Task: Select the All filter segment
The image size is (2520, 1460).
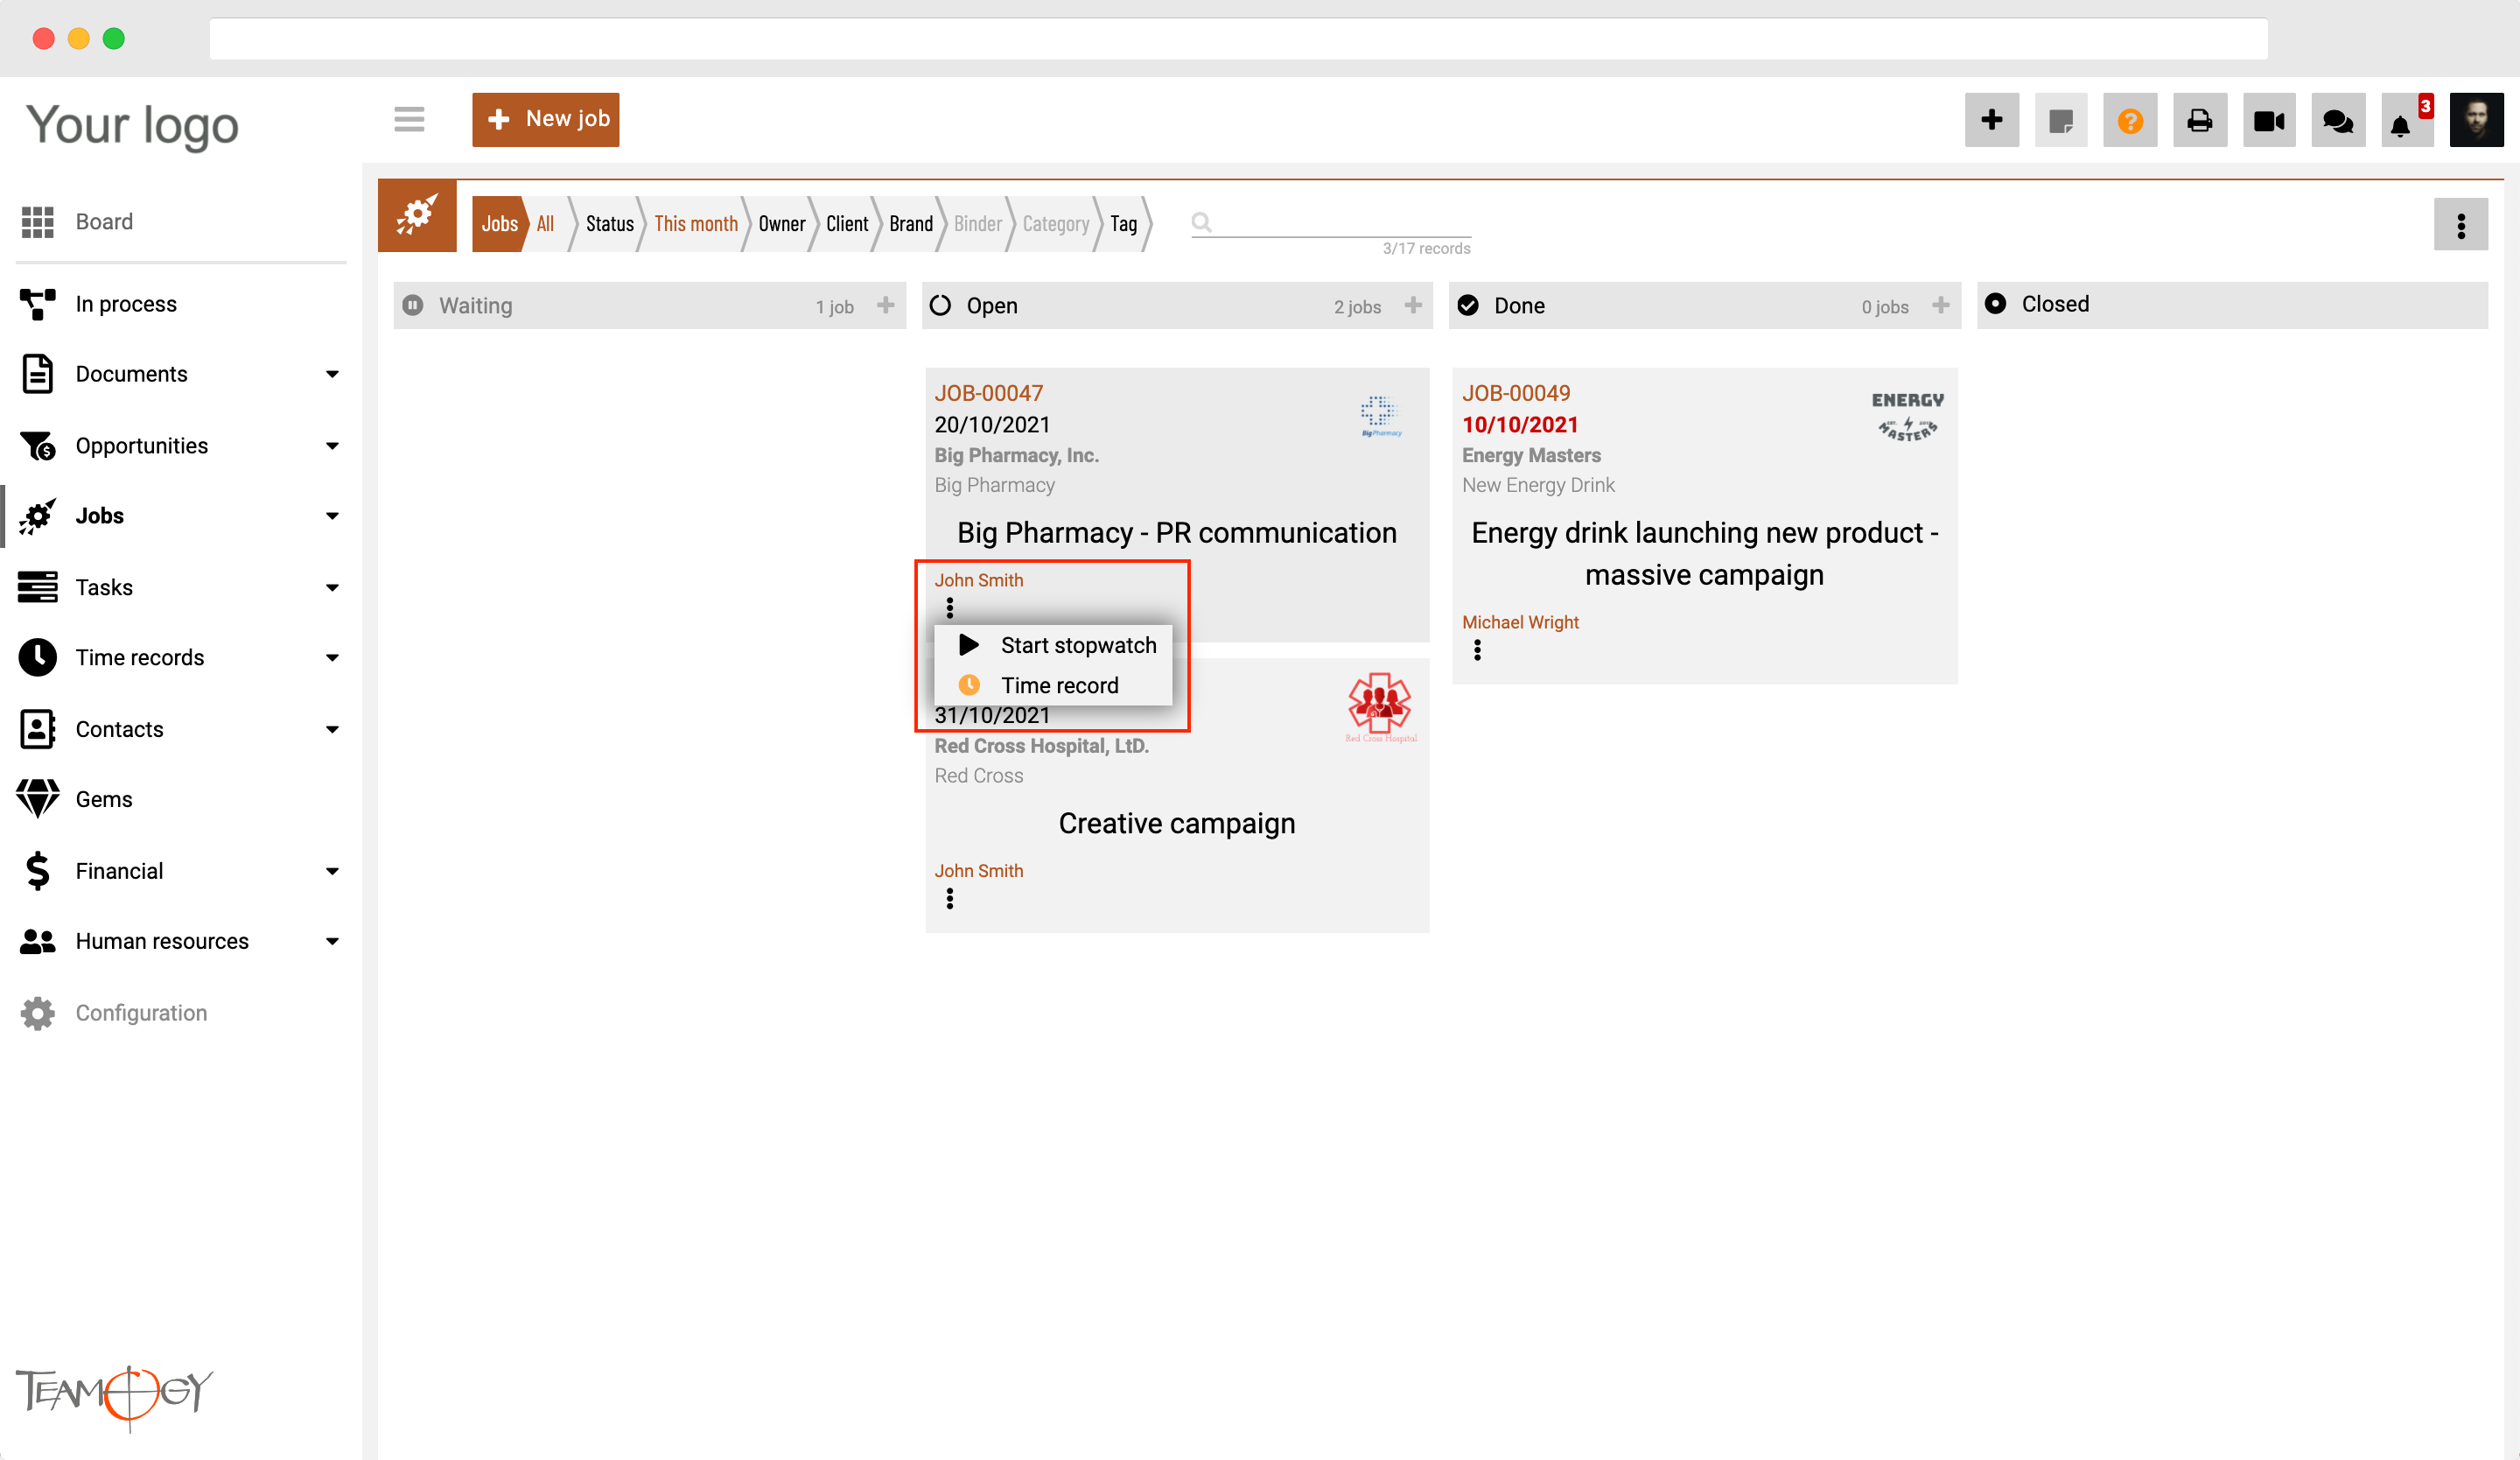Action: click(x=545, y=224)
